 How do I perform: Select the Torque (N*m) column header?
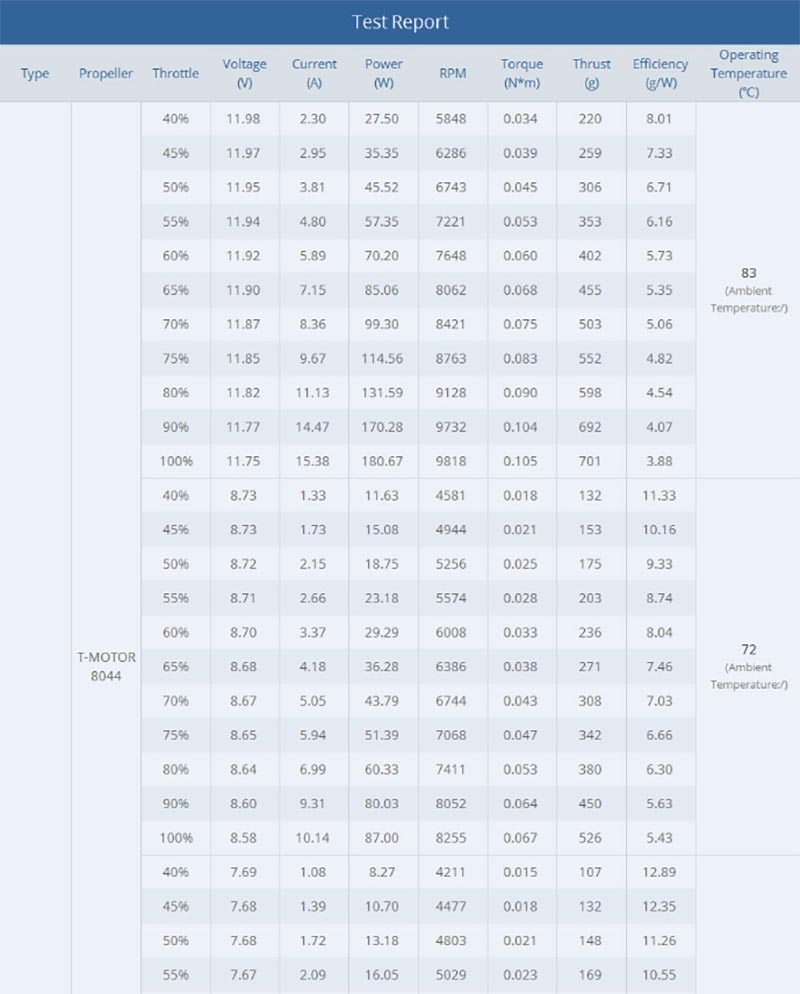pyautogui.click(x=522, y=73)
